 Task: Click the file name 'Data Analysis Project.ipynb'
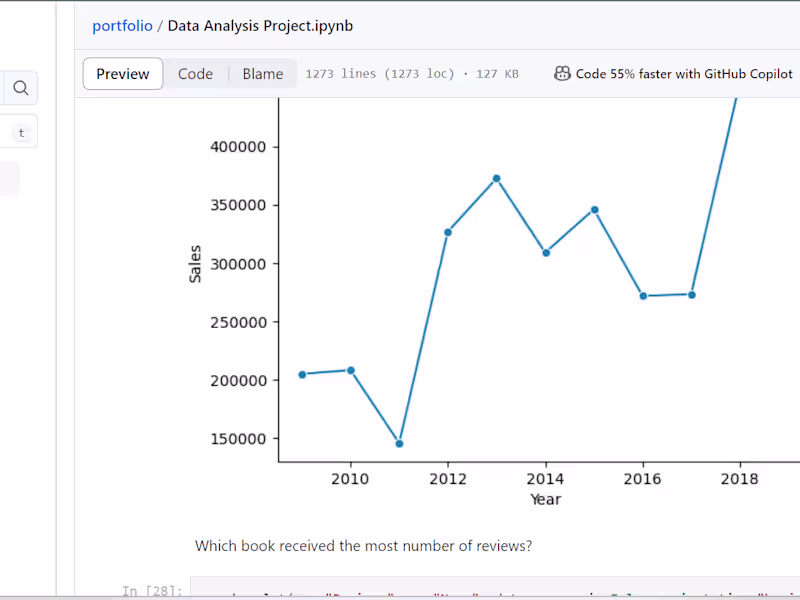(259, 25)
